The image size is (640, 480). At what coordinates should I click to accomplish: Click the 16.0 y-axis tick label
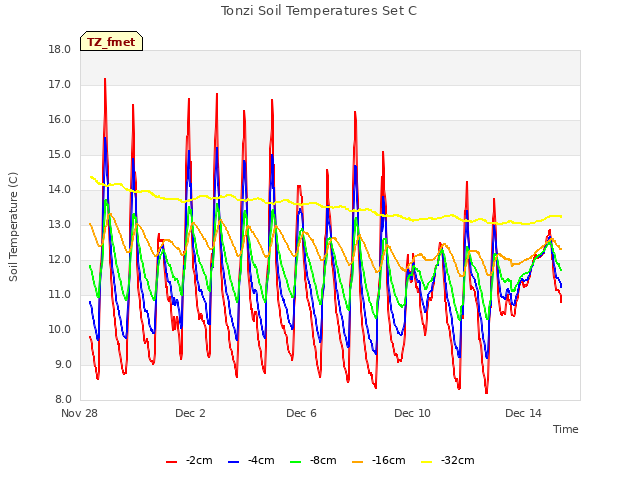point(60,120)
